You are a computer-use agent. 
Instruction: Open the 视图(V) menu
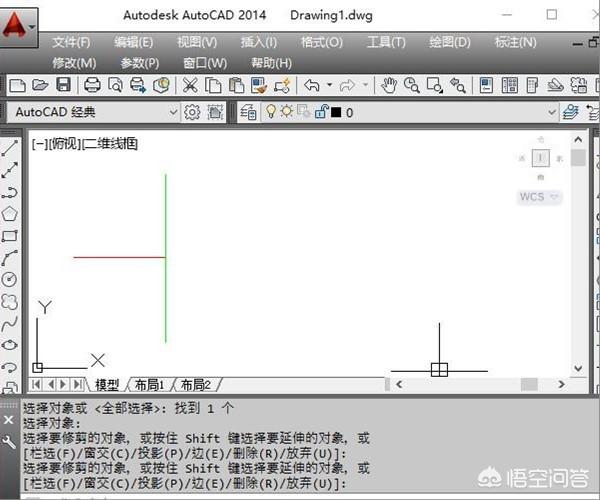[197, 42]
